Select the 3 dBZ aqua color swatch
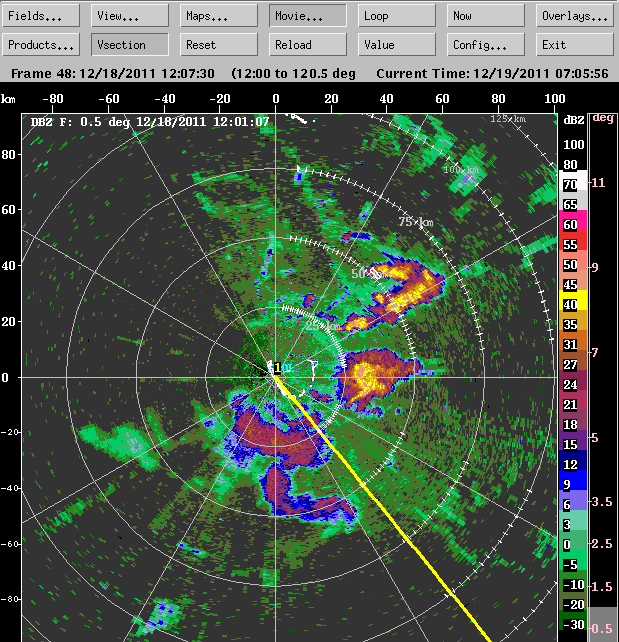The image size is (619, 642). point(573,520)
